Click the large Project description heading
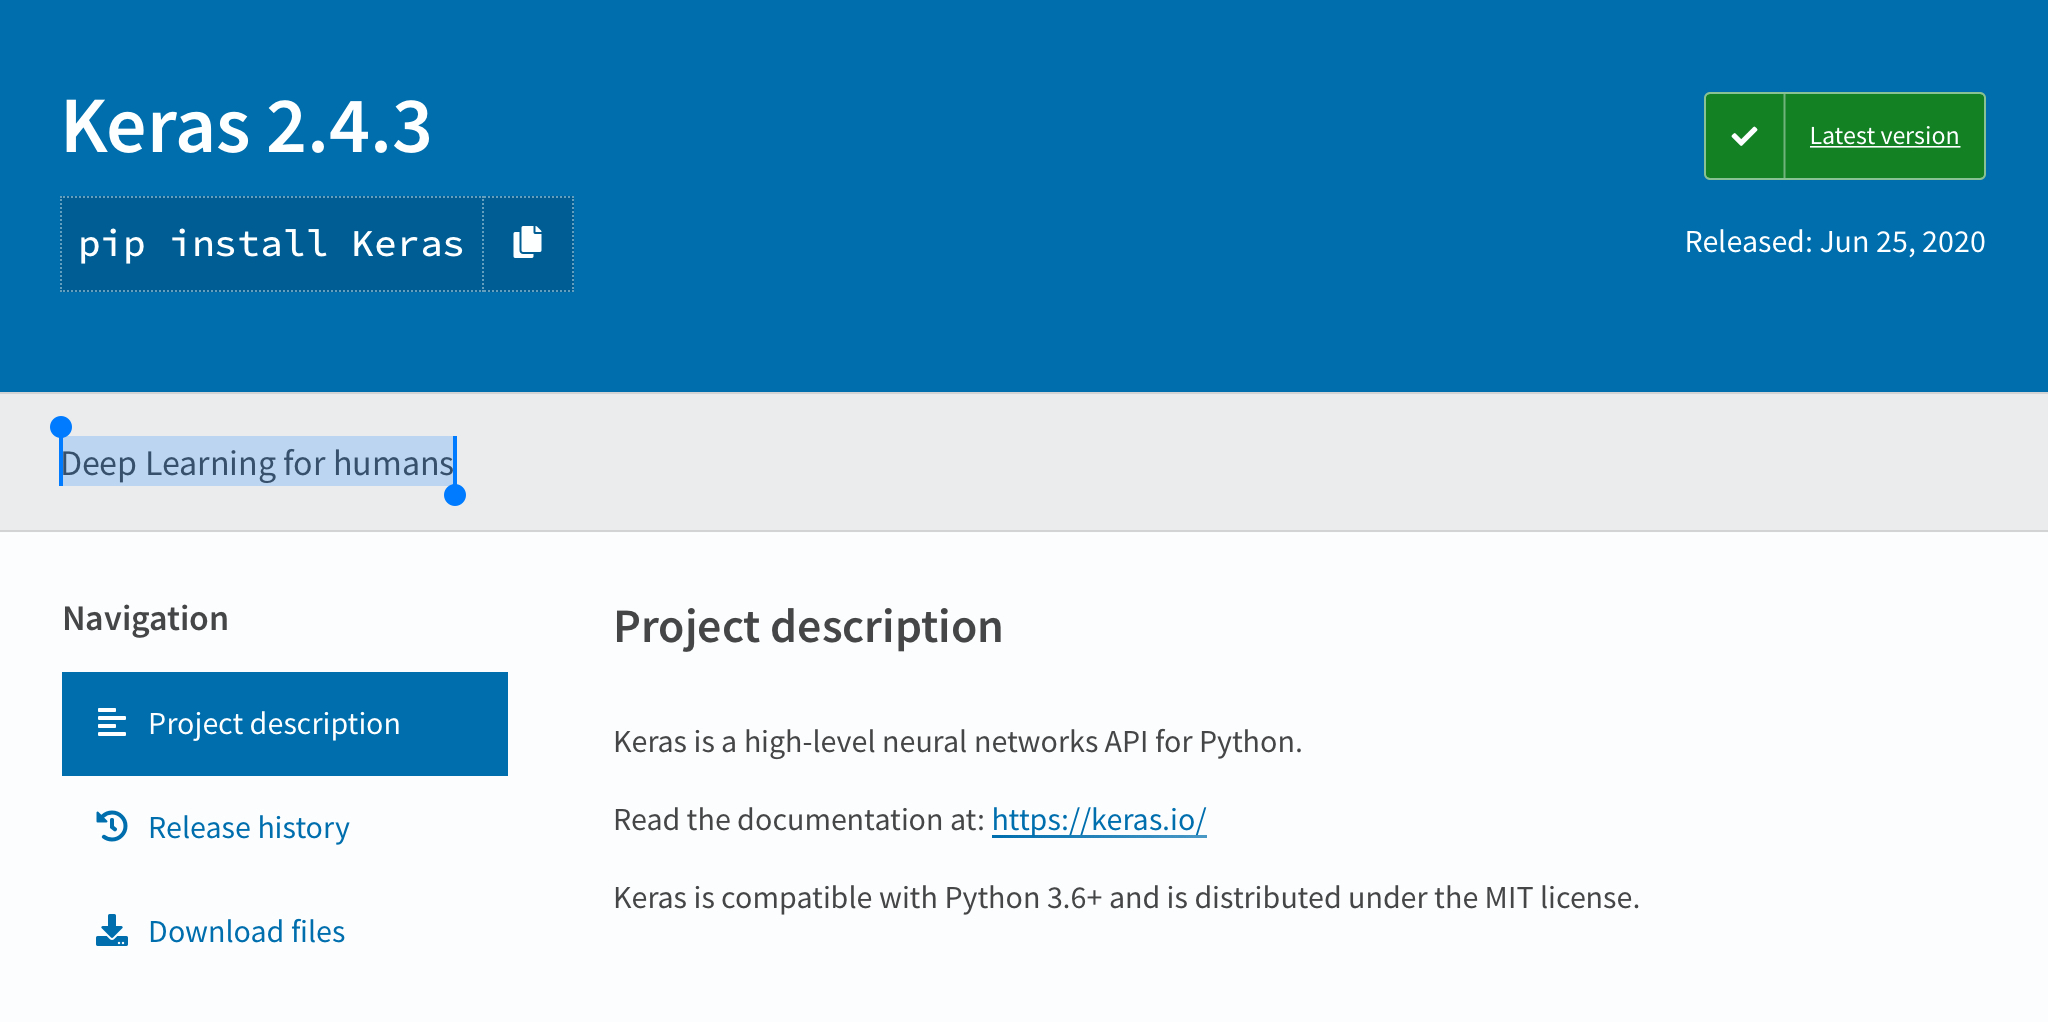The height and width of the screenshot is (1022, 2048). 807,627
